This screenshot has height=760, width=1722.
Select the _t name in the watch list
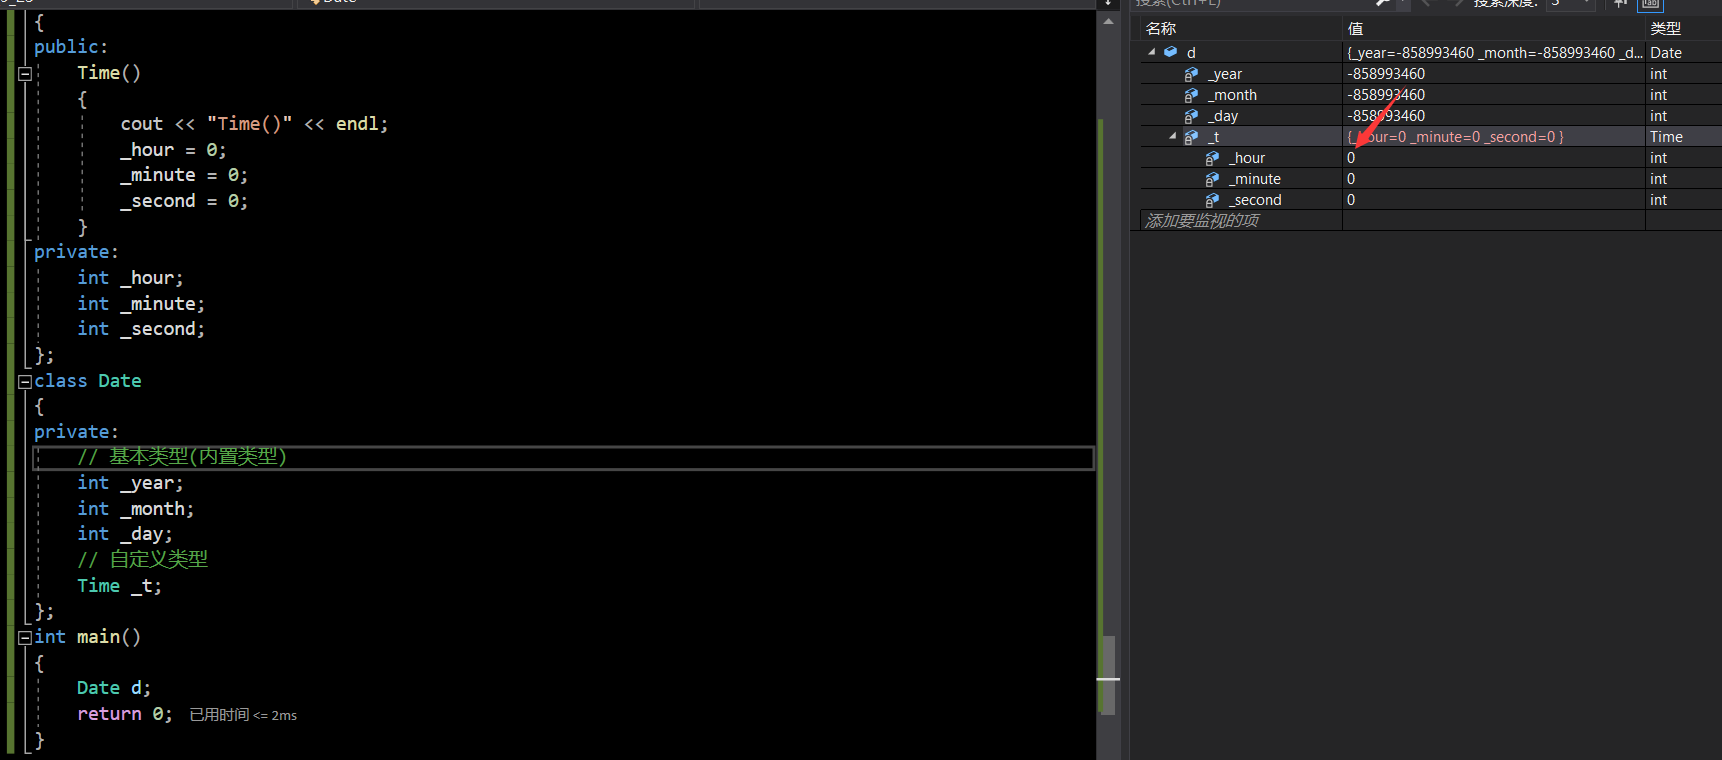[1214, 137]
